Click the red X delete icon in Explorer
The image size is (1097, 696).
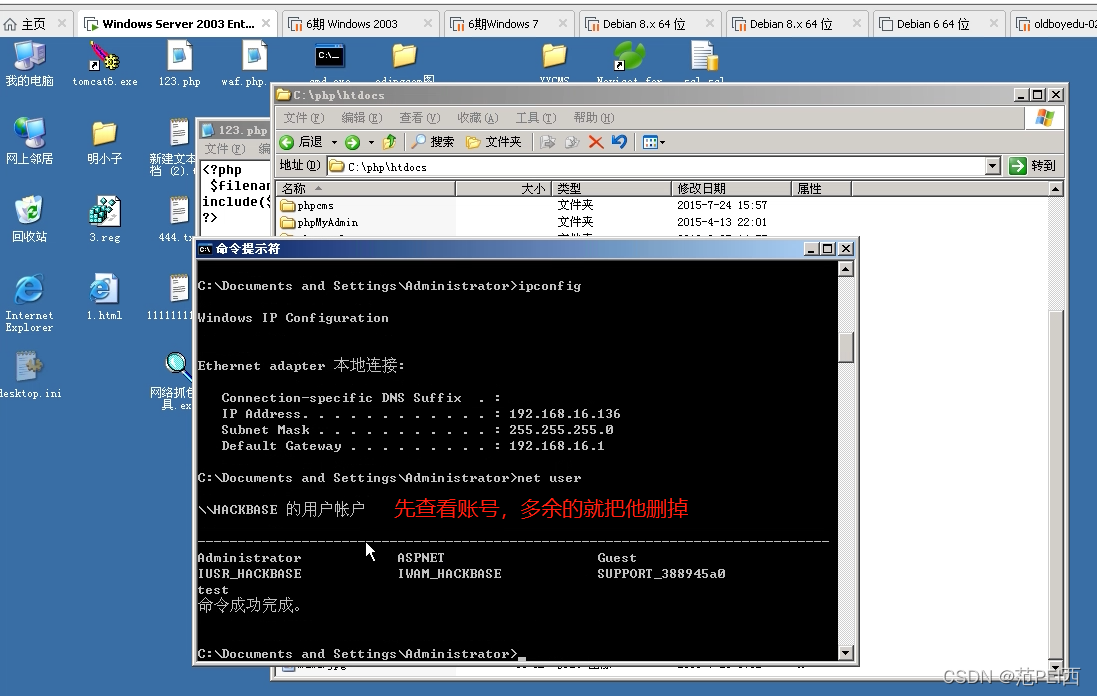595,142
